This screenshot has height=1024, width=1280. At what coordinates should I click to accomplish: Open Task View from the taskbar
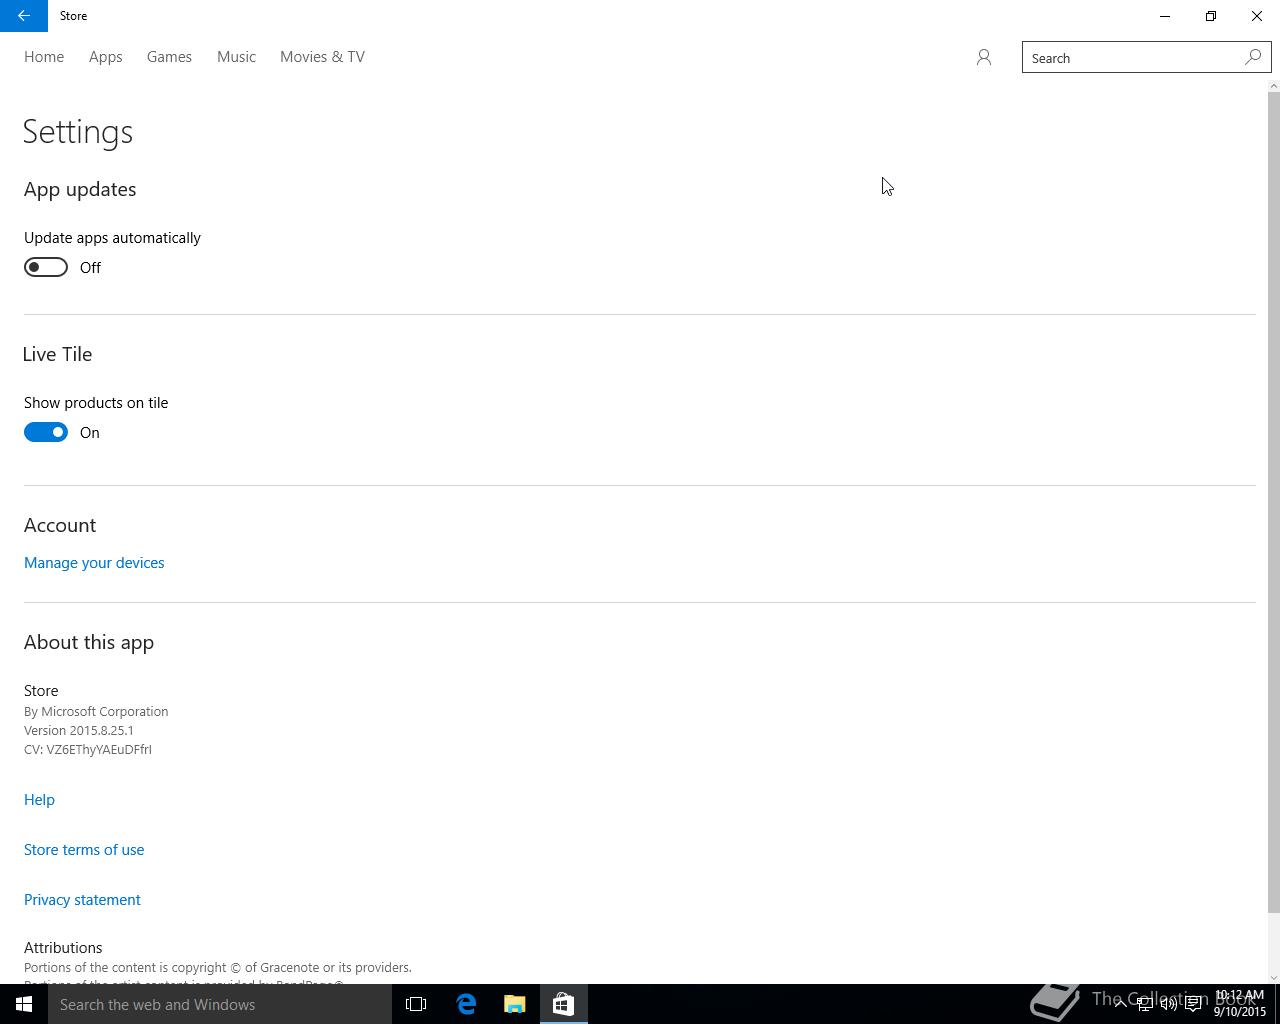click(x=416, y=1004)
